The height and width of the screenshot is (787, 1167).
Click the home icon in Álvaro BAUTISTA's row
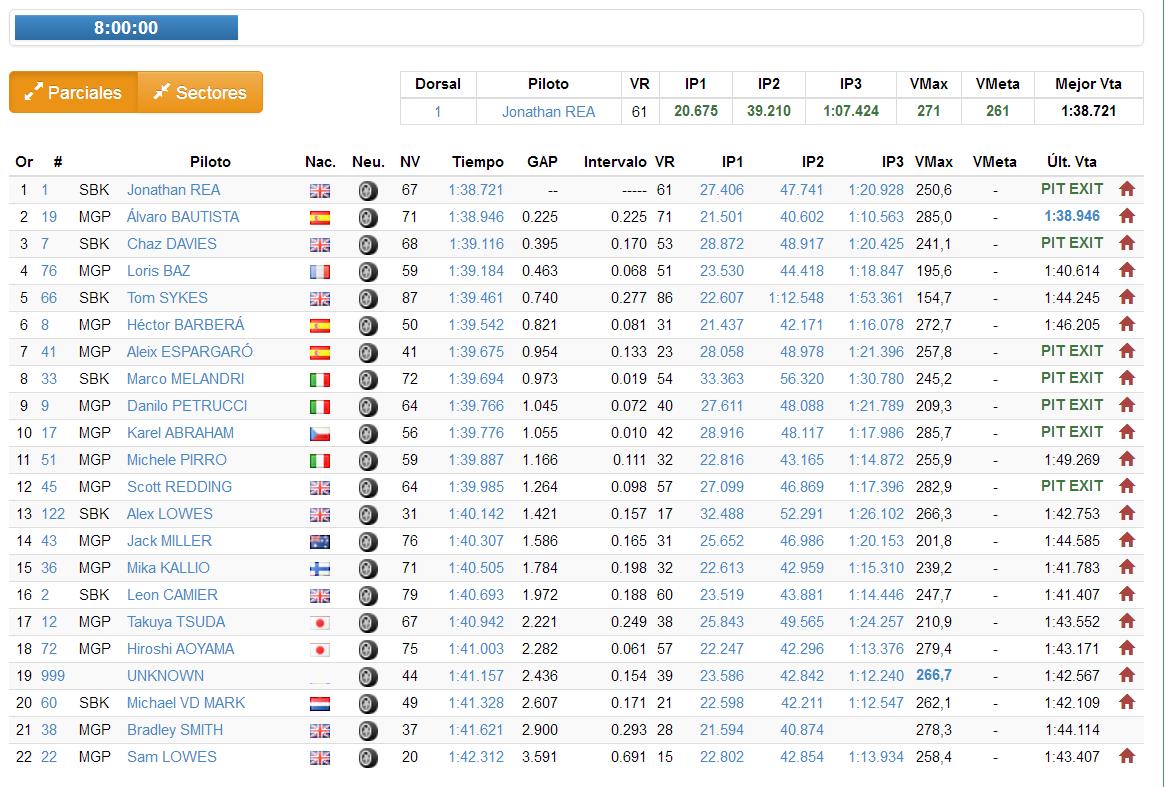(x=1127, y=216)
